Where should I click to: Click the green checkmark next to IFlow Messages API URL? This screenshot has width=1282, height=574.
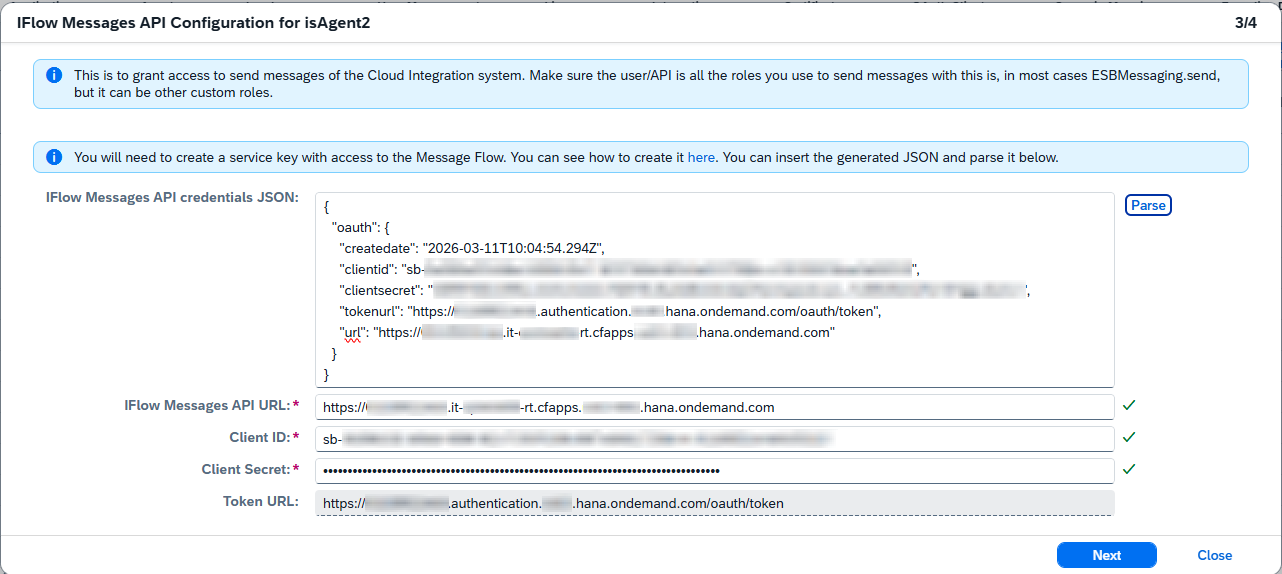[1129, 406]
